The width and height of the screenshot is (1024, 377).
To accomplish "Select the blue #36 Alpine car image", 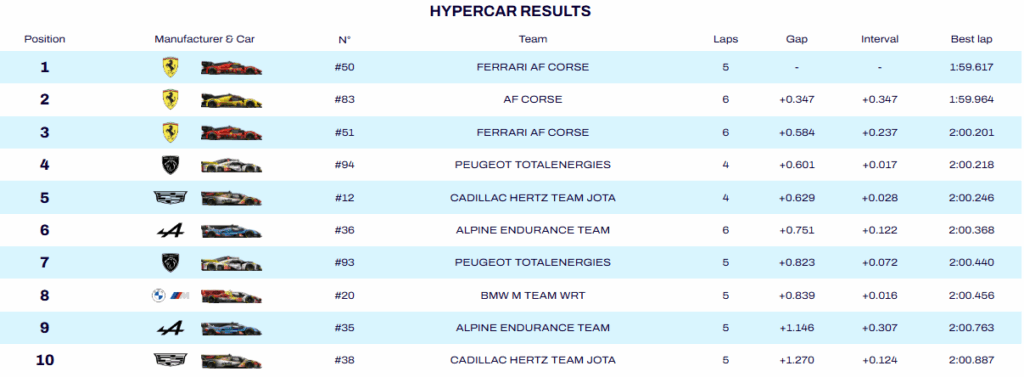I will point(231,231).
